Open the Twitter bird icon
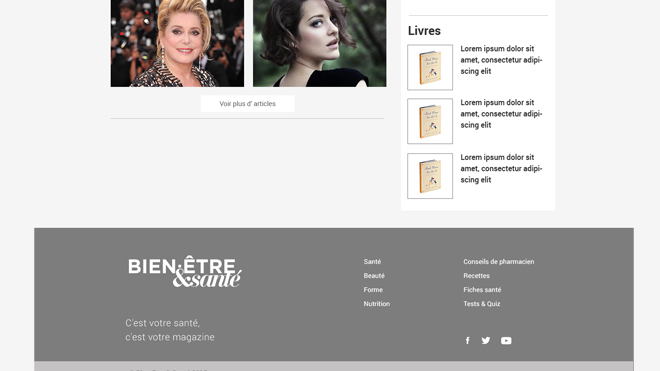This screenshot has height=371, width=660. click(x=486, y=341)
